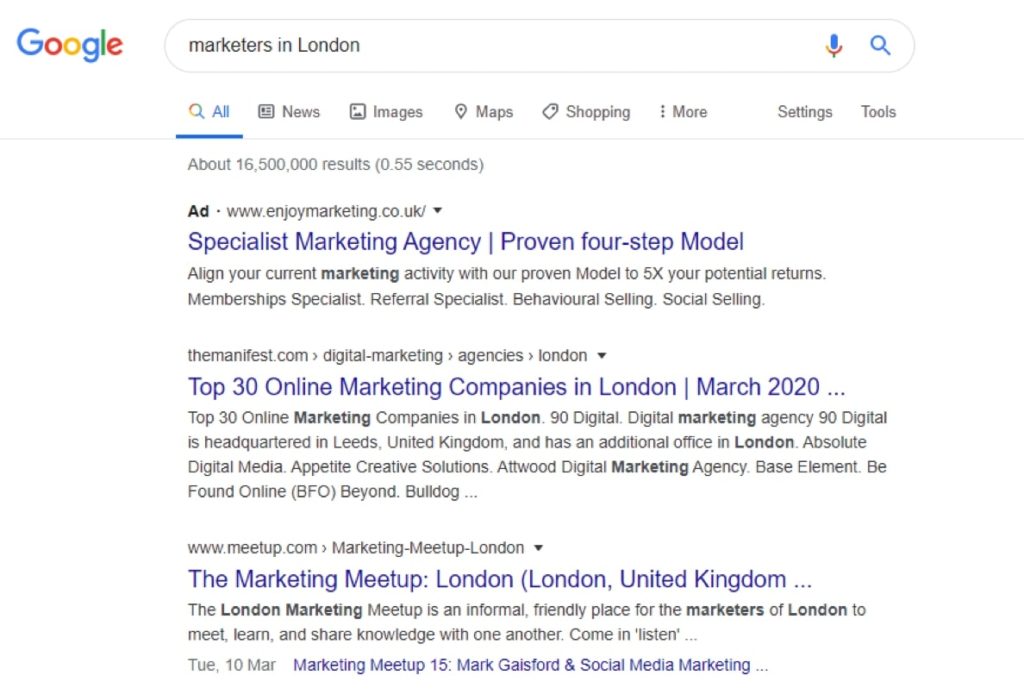
Task: Expand dropdown arrow next to enjoymarketing.co.uk
Action: [438, 210]
